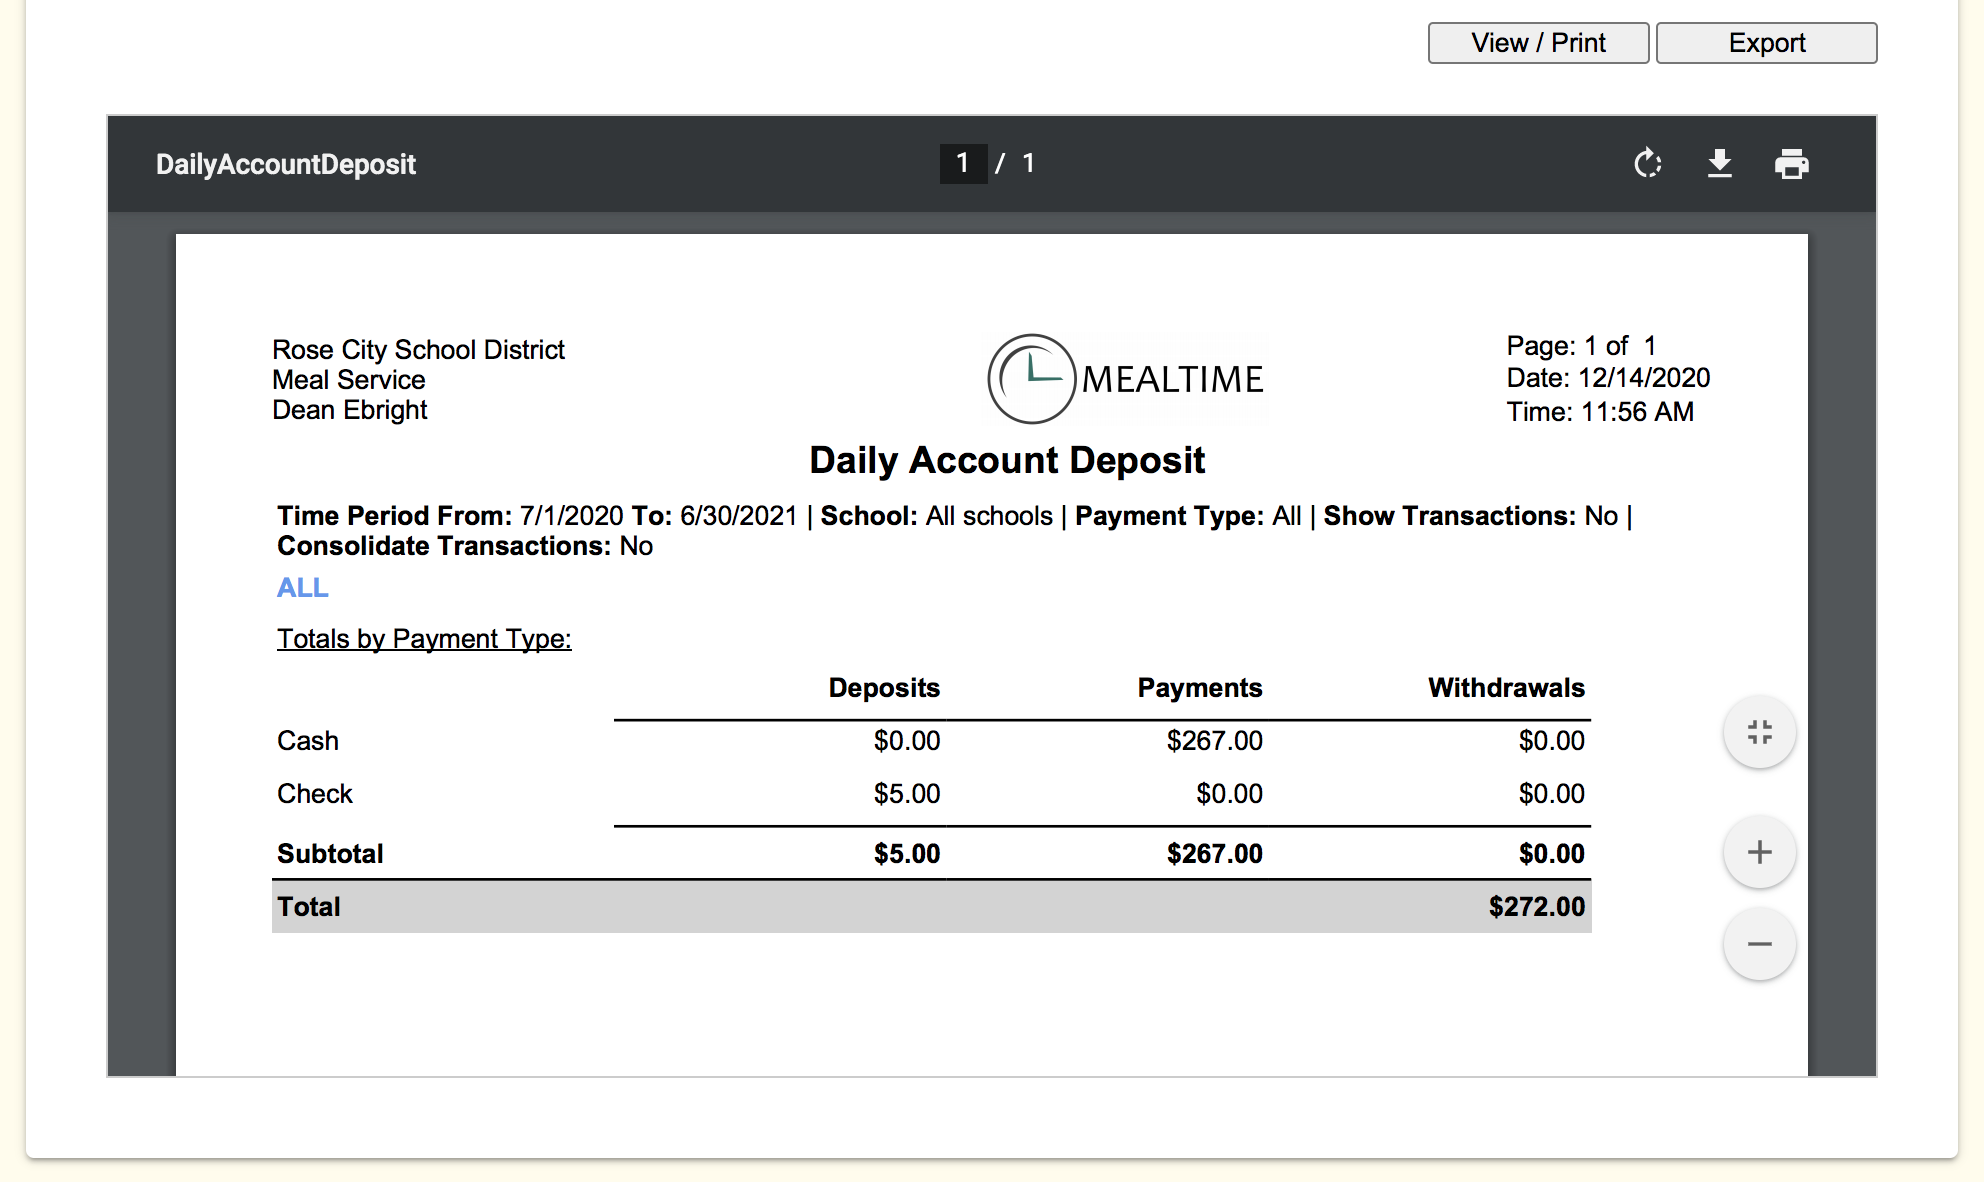Image resolution: width=1984 pixels, height=1182 pixels.
Task: Click the Mealtime clock logo
Action: (x=1031, y=378)
